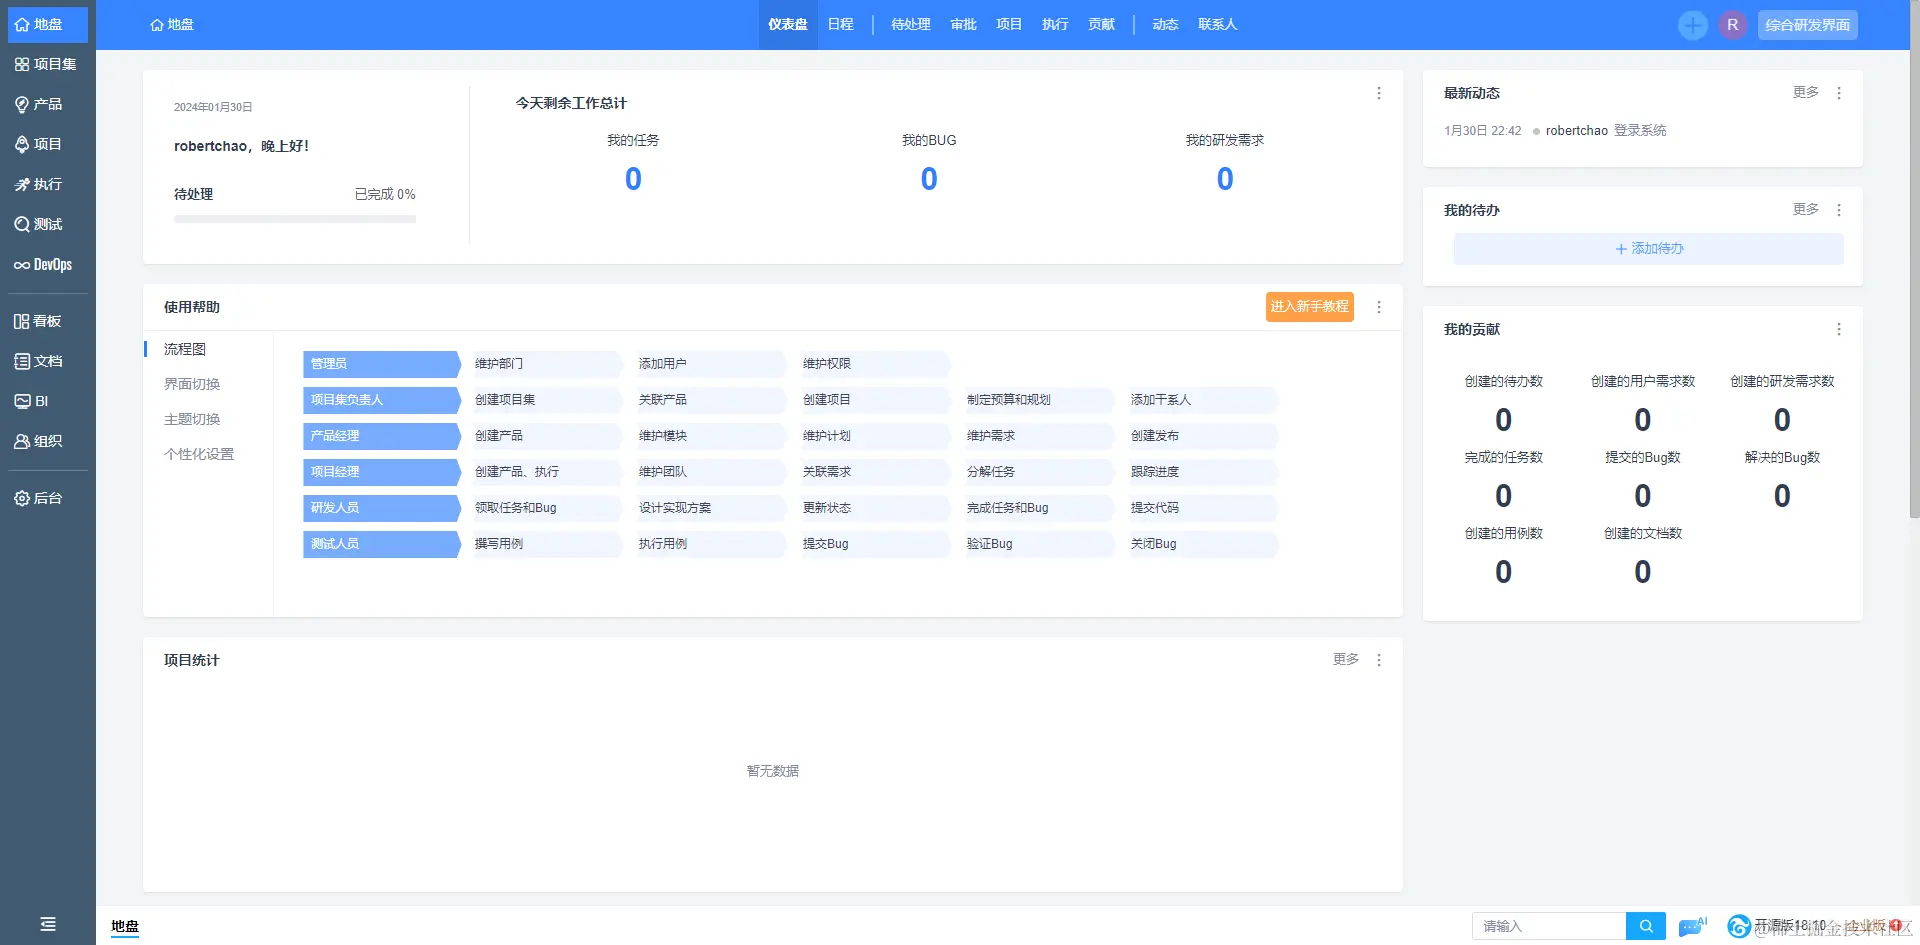Click the 制定预算和规划 flow step

pos(1037,400)
